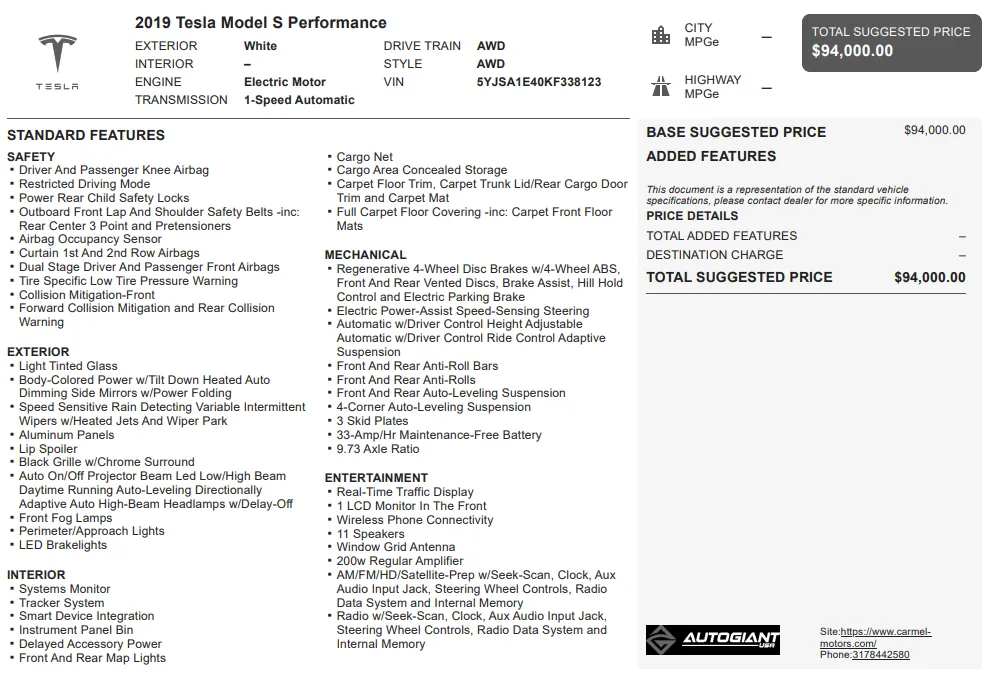Click the Exterior features section heading

tap(38, 352)
